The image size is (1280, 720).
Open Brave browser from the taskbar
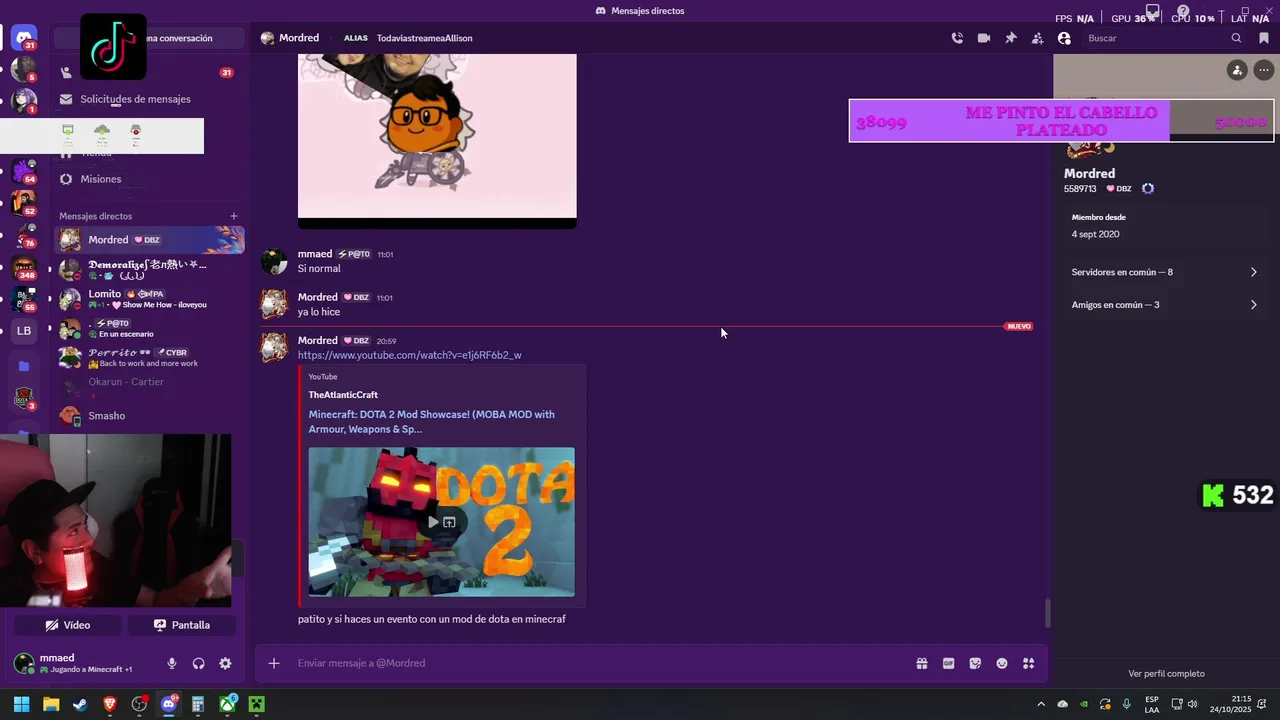pos(110,705)
